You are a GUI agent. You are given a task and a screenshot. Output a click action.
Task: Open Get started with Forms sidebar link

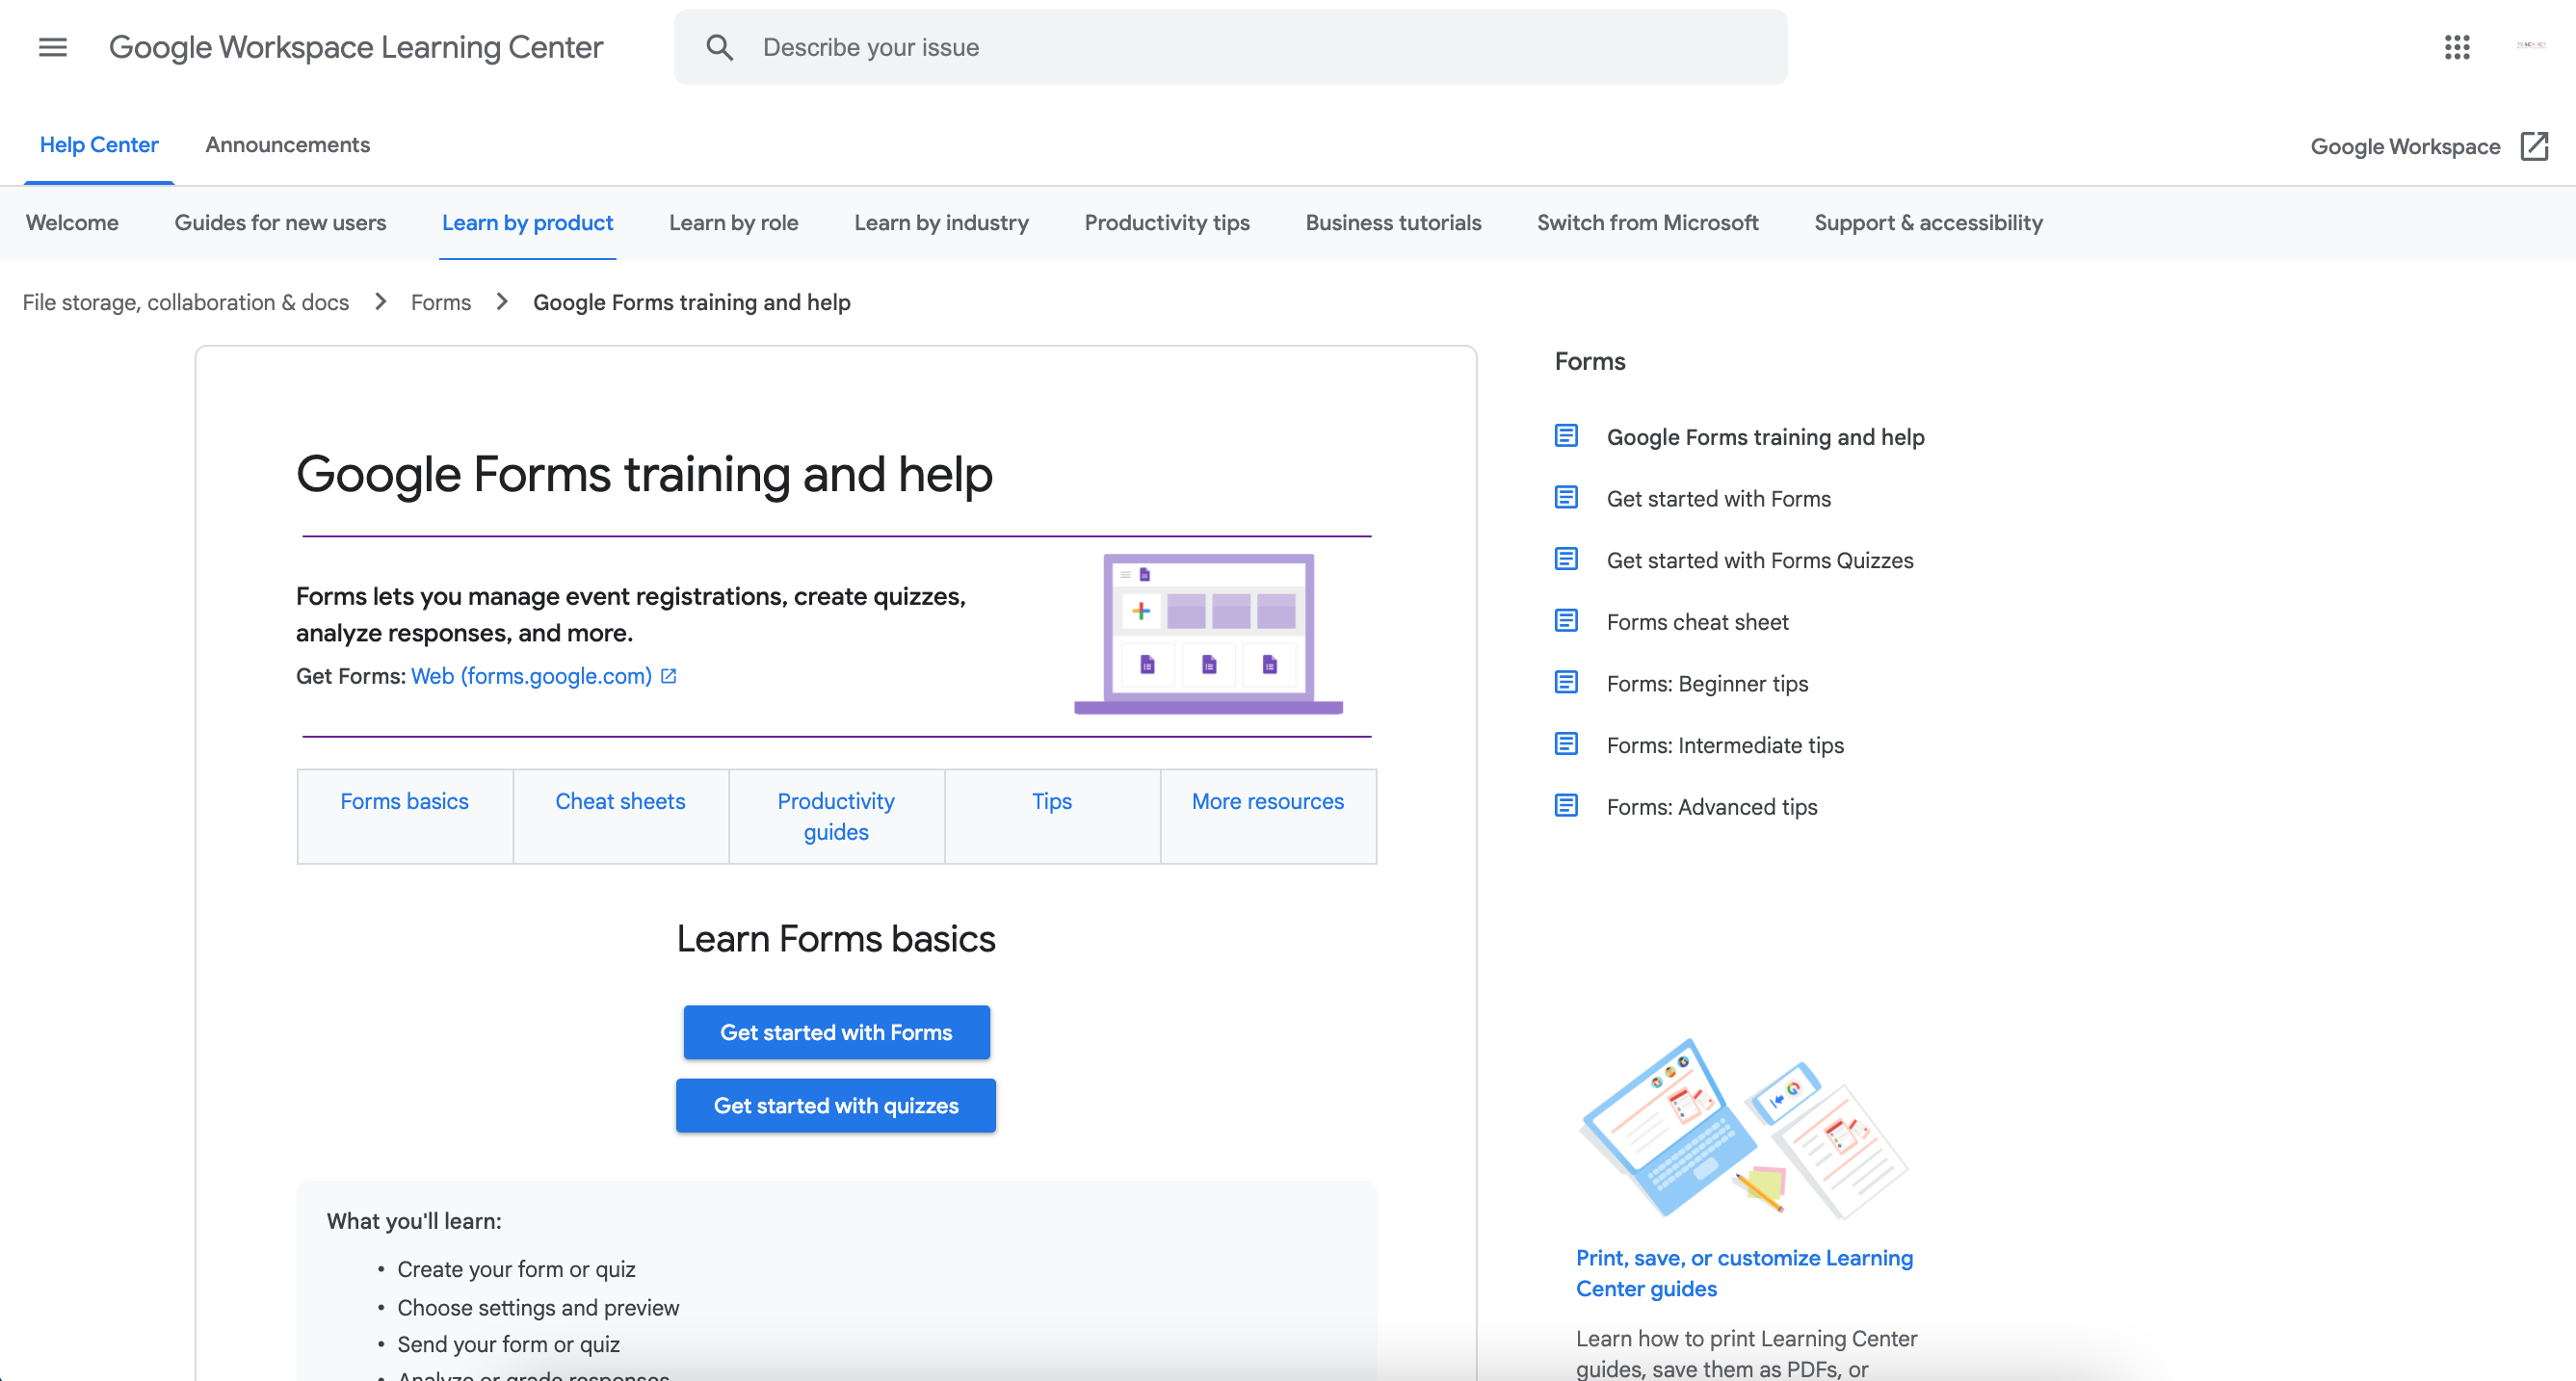(x=1719, y=499)
